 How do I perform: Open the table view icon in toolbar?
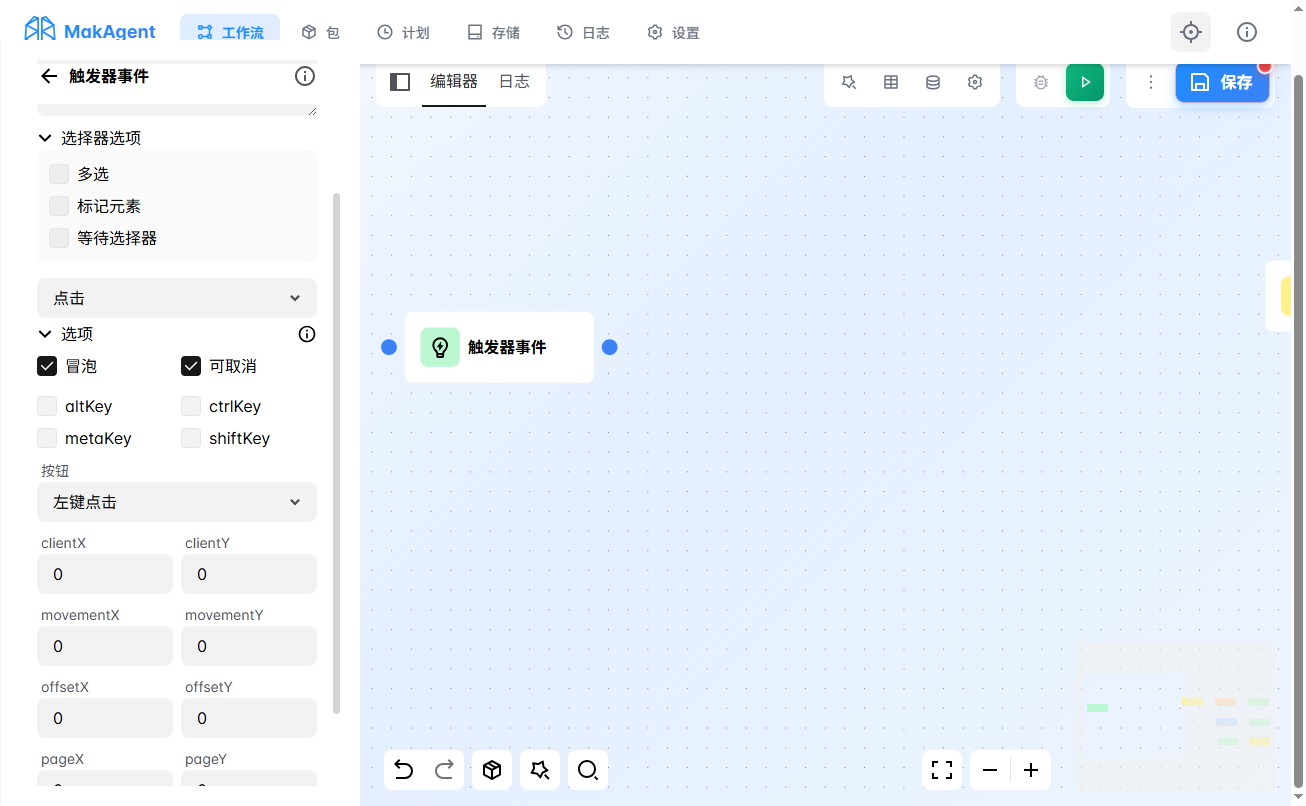[x=891, y=82]
